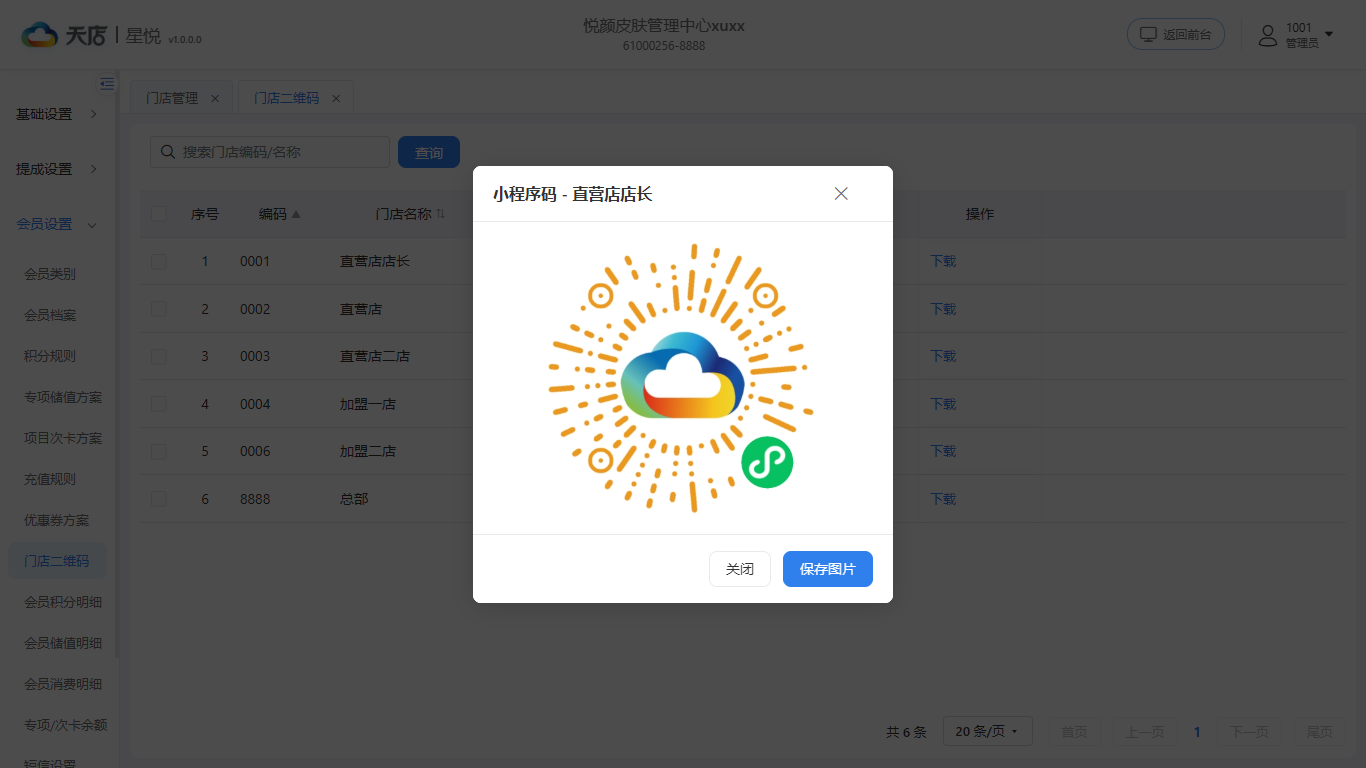1366x768 pixels.
Task: Click the 关闭 button in the dialog
Action: point(740,569)
